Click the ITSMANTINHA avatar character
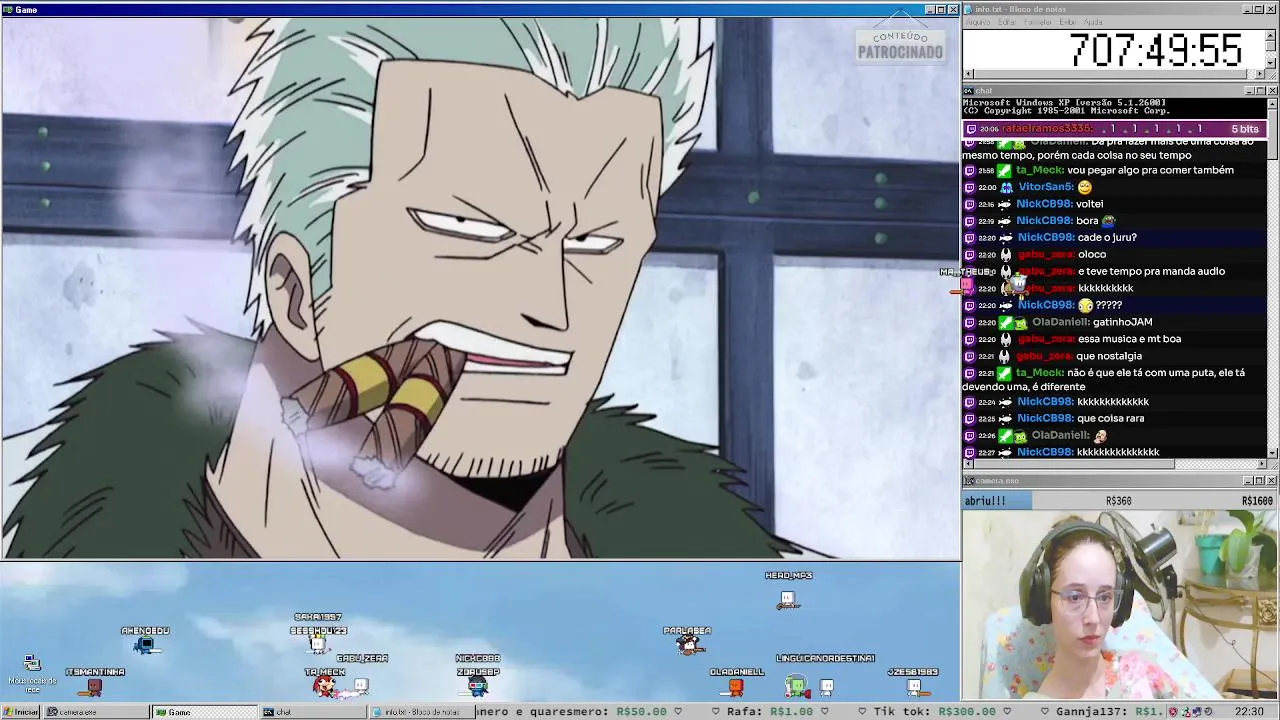The height and width of the screenshot is (720, 1280). (94, 686)
